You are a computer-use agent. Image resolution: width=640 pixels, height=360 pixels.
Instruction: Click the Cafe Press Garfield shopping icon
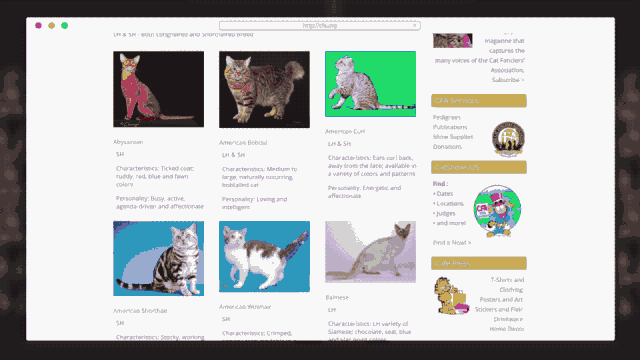[451, 296]
